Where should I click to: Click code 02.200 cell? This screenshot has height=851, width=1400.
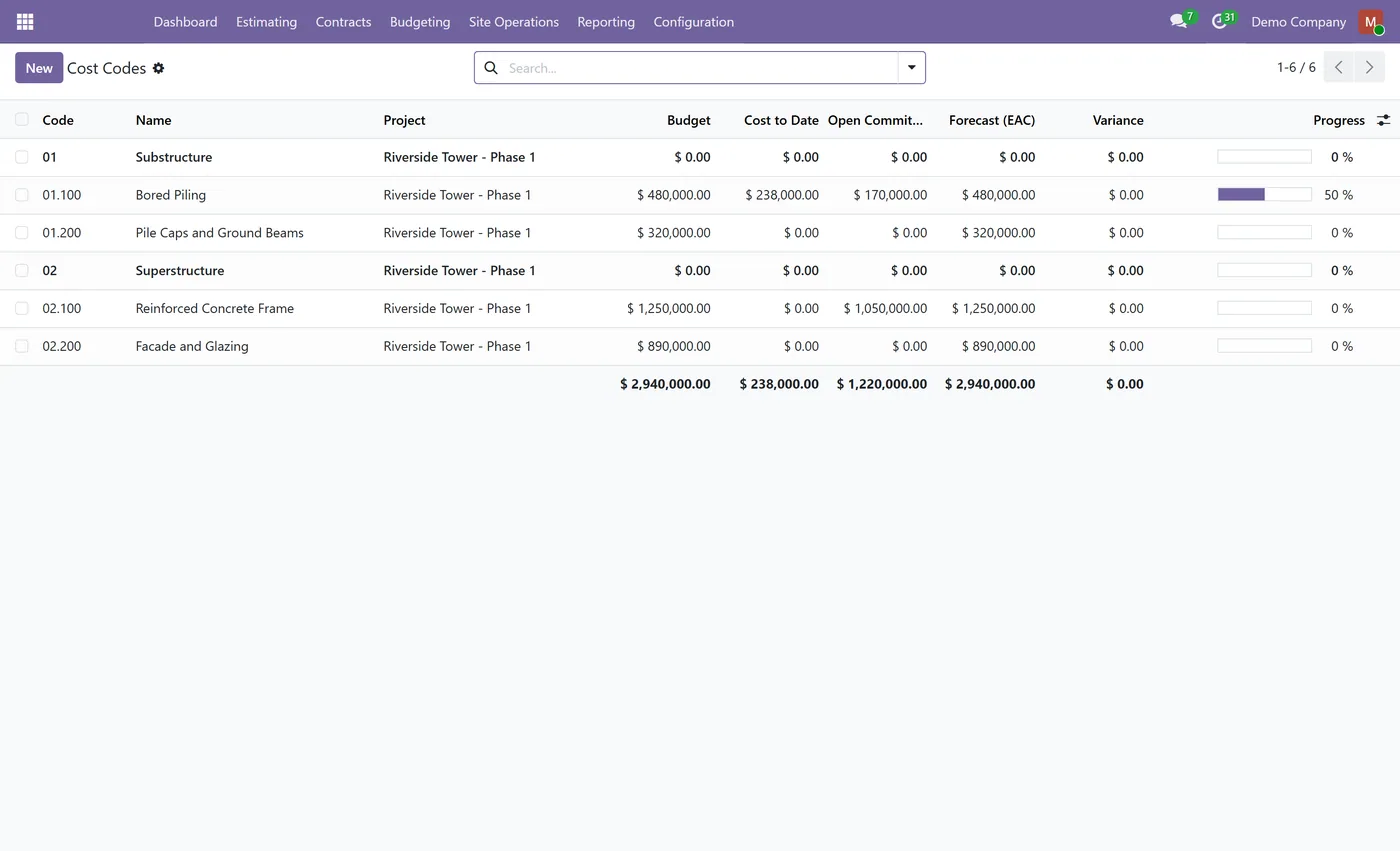(x=62, y=346)
